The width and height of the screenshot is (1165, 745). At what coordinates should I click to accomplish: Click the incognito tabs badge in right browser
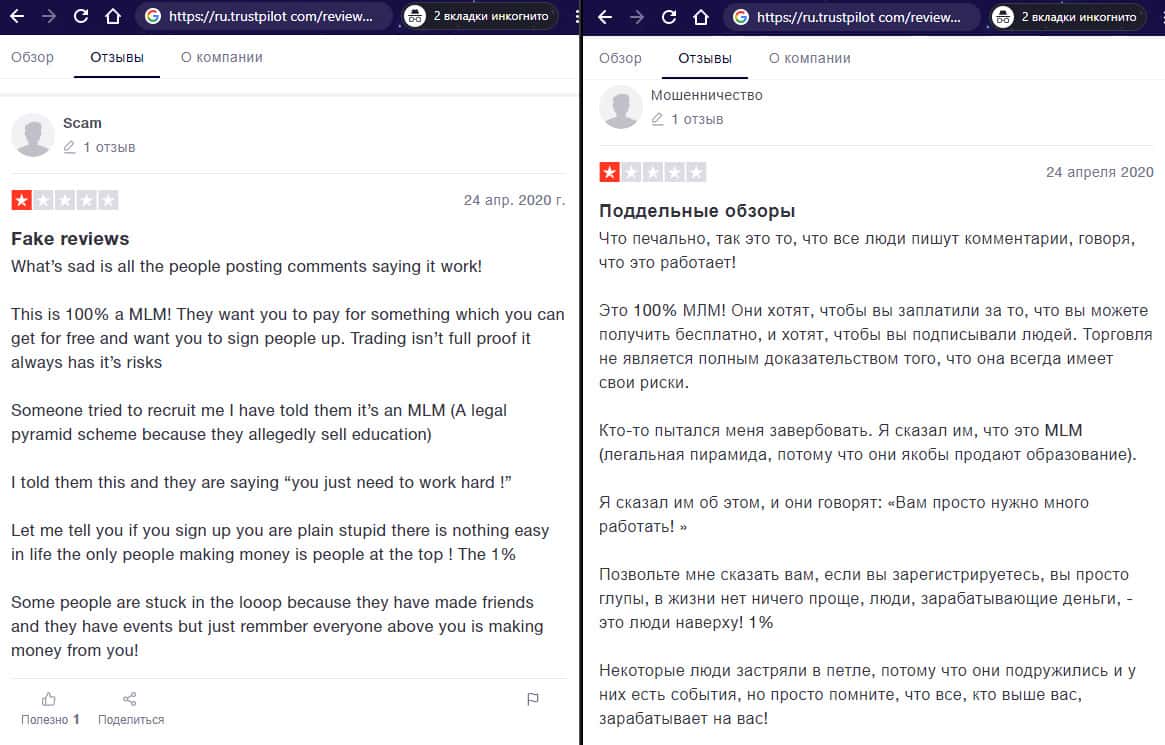(1067, 16)
